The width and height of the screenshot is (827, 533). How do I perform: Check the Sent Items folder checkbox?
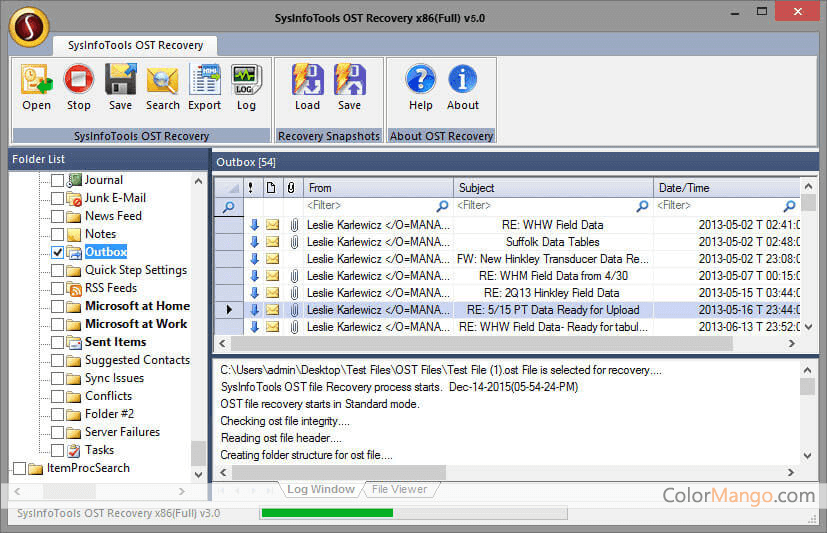pos(57,342)
